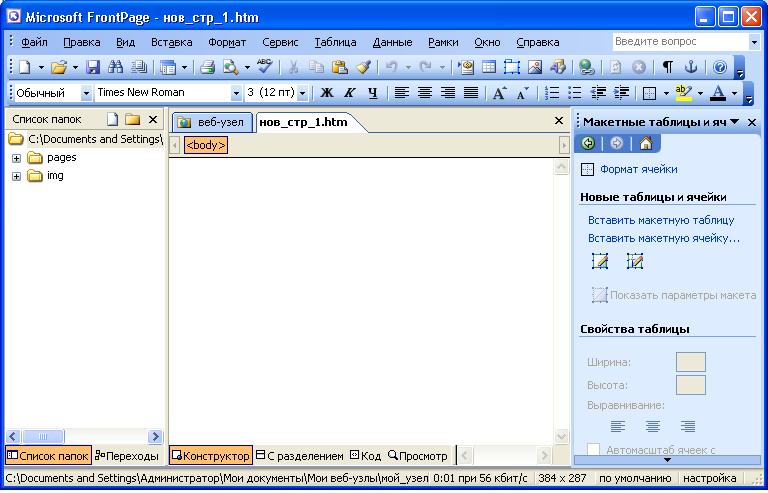The height and width of the screenshot is (493, 768).
Task: Click the Open folder toolbar icon
Action: click(58, 67)
